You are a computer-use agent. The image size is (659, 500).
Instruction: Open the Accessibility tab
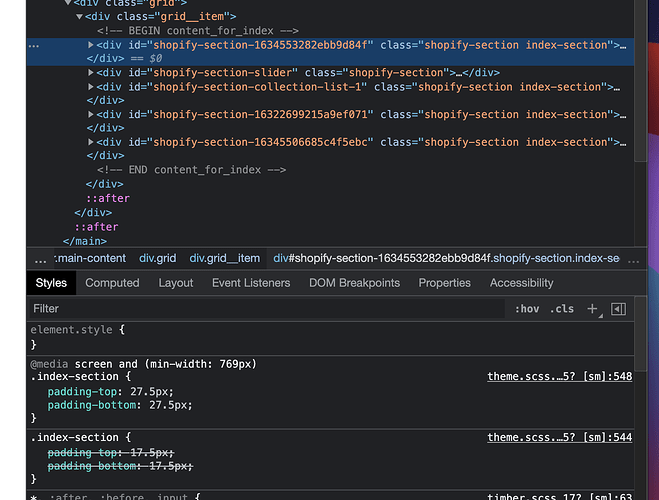[x=521, y=283]
